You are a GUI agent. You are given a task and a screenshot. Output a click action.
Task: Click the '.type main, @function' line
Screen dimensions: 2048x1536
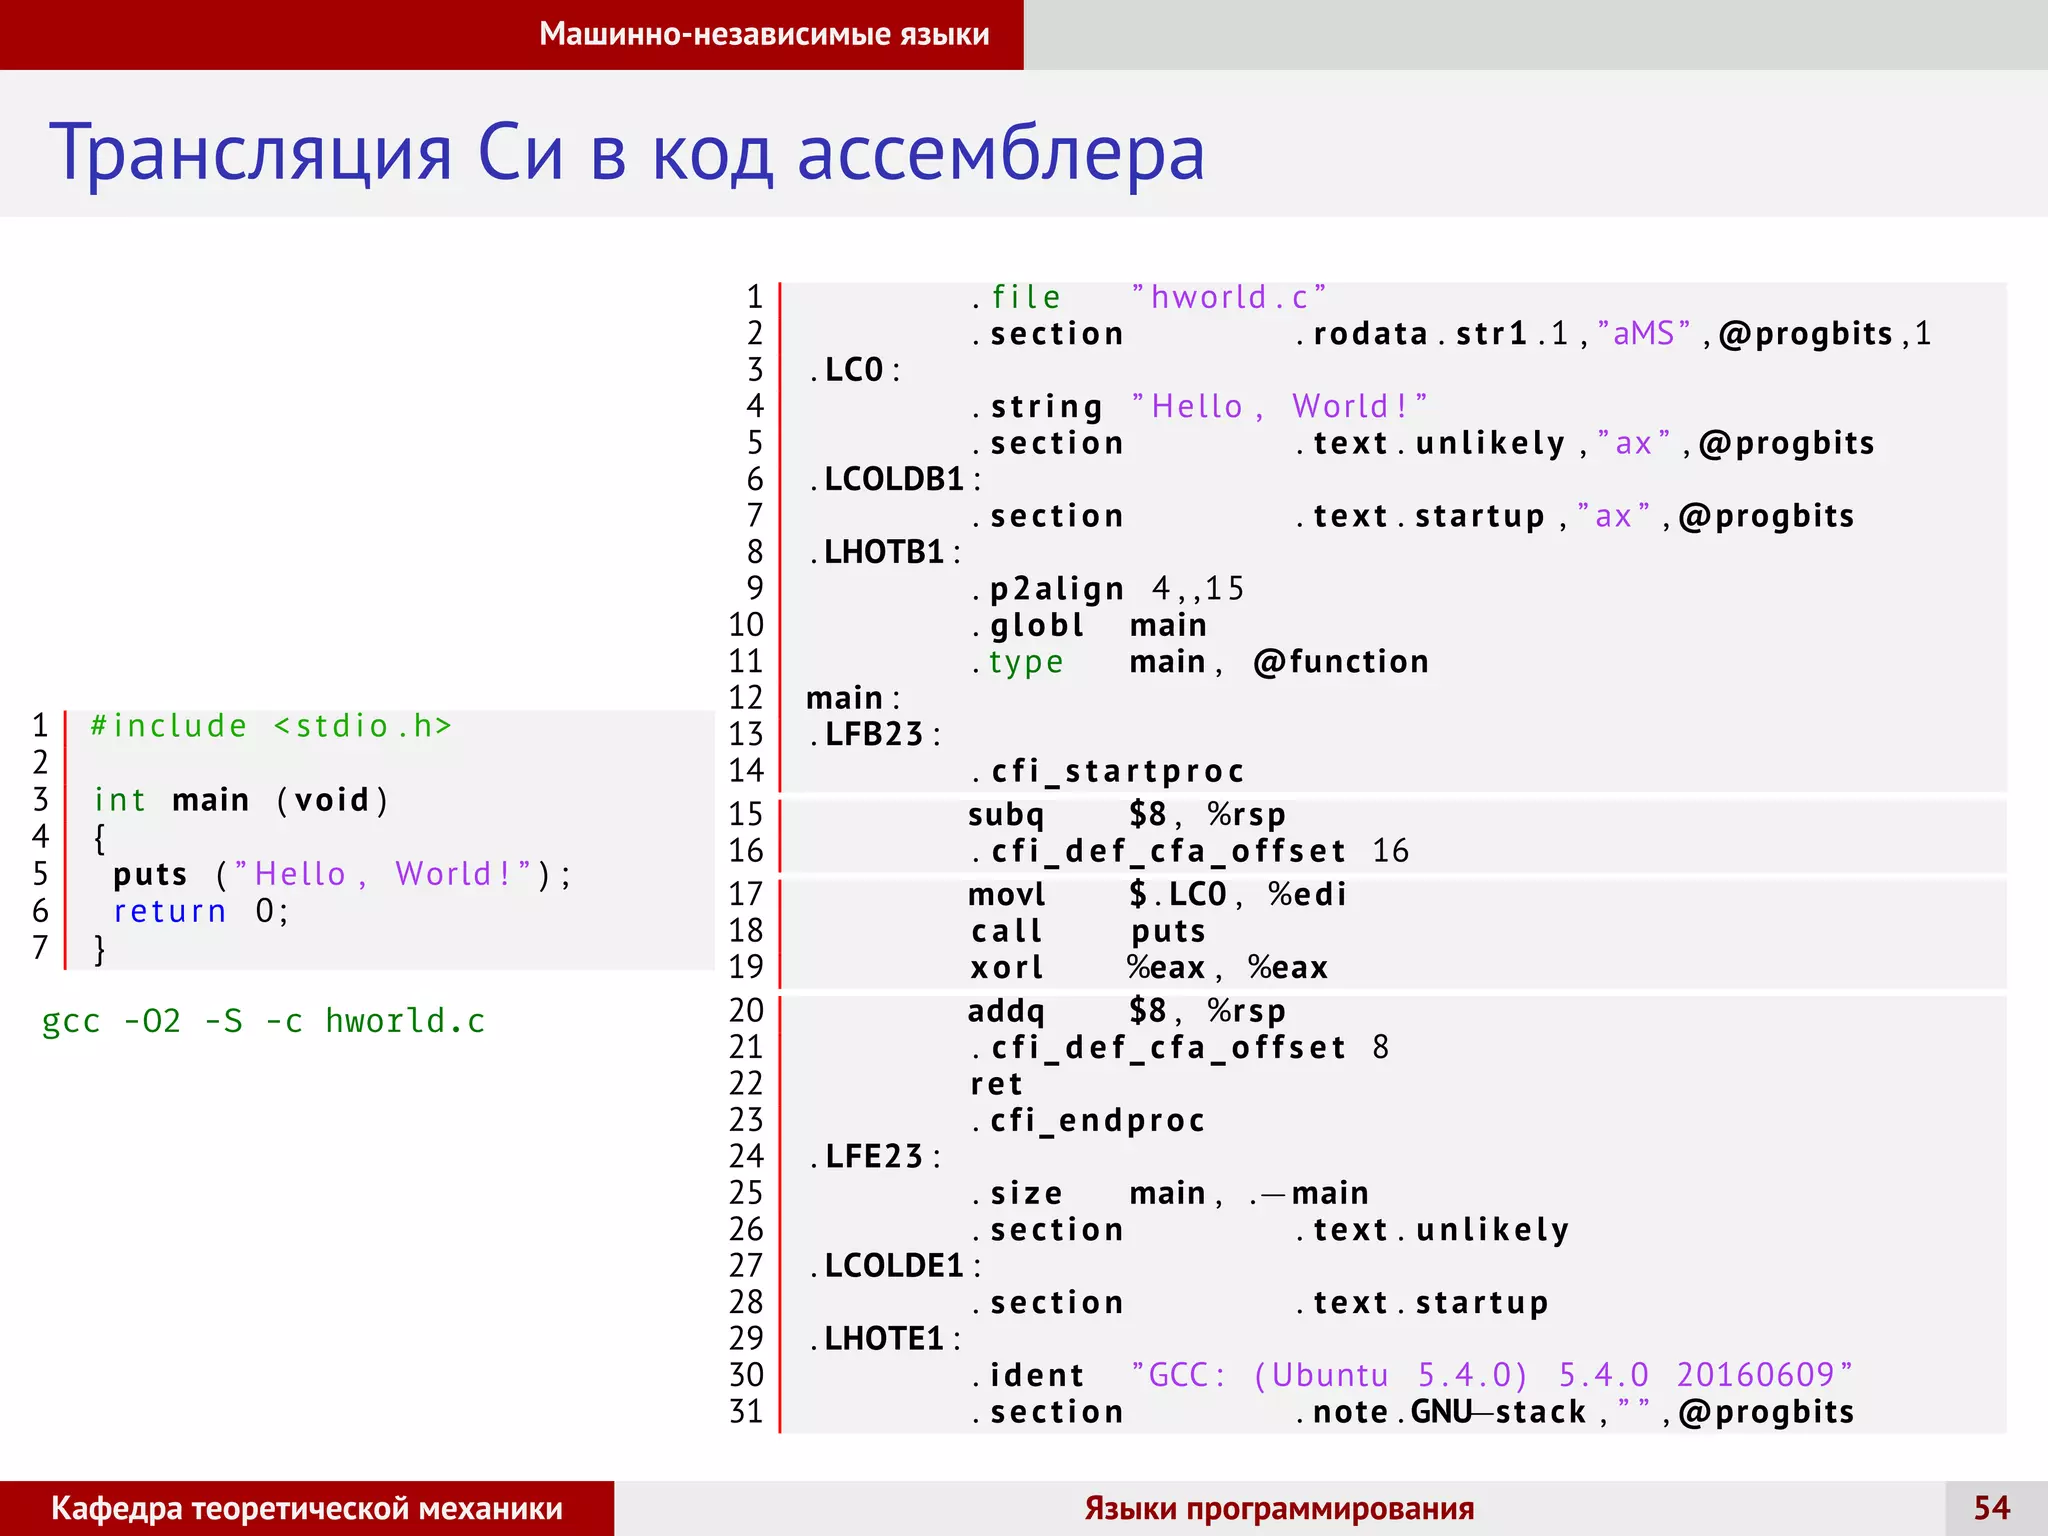point(1199,661)
